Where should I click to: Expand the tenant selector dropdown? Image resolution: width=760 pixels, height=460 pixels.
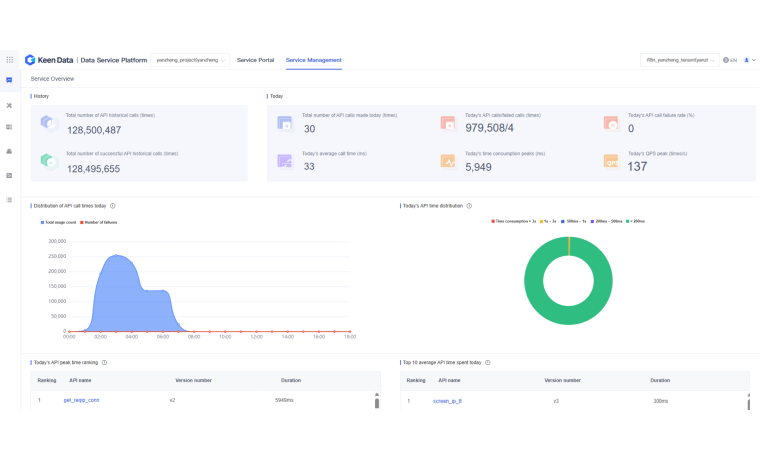[x=679, y=60]
